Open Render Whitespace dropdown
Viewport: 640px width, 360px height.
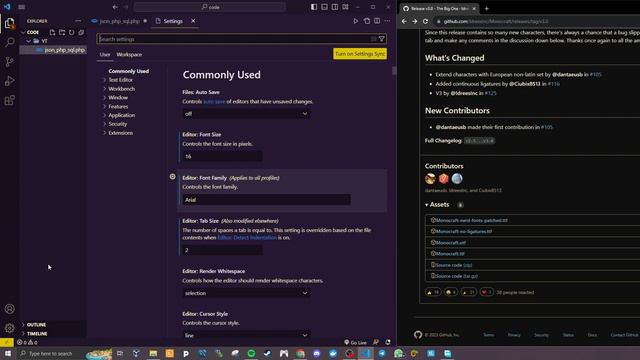(246, 293)
